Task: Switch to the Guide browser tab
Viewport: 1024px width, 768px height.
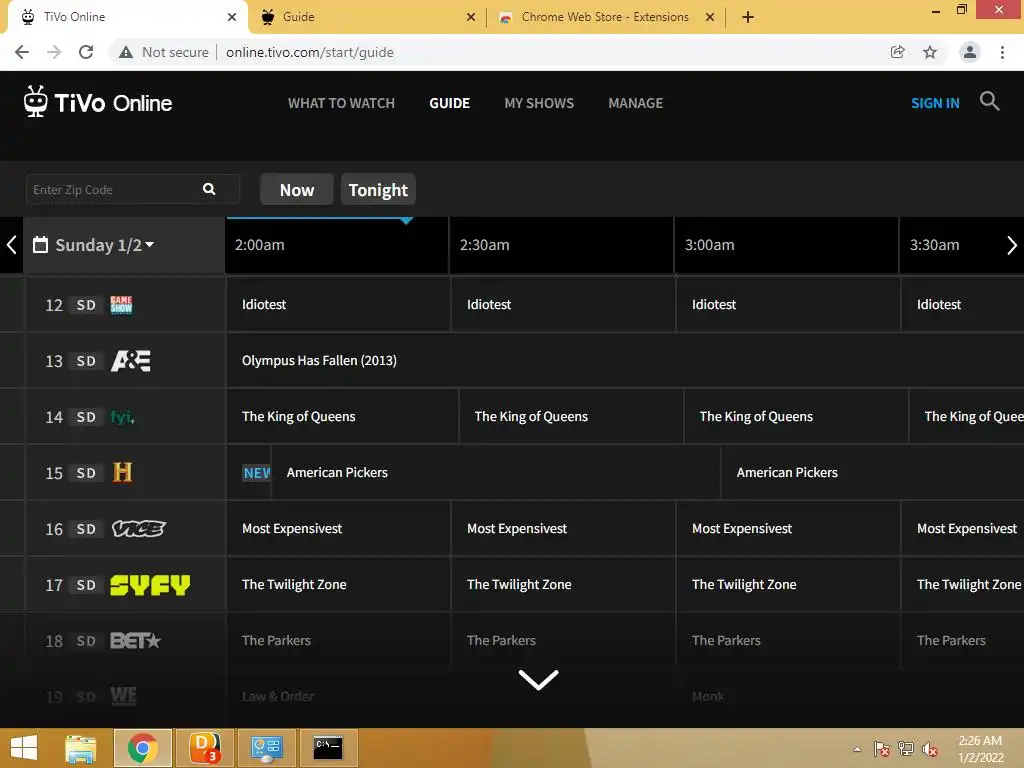Action: (364, 17)
